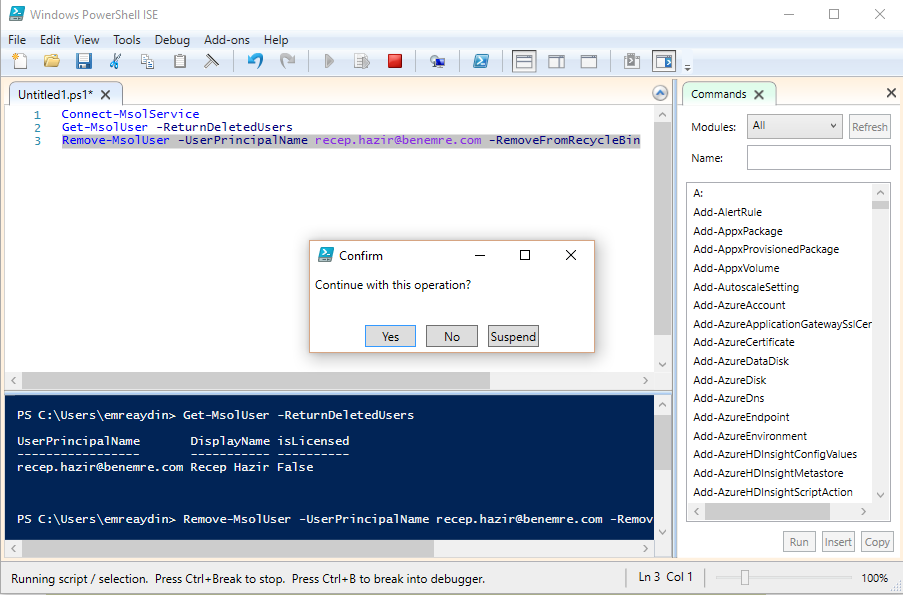Open the Debug menu

pos(172,40)
